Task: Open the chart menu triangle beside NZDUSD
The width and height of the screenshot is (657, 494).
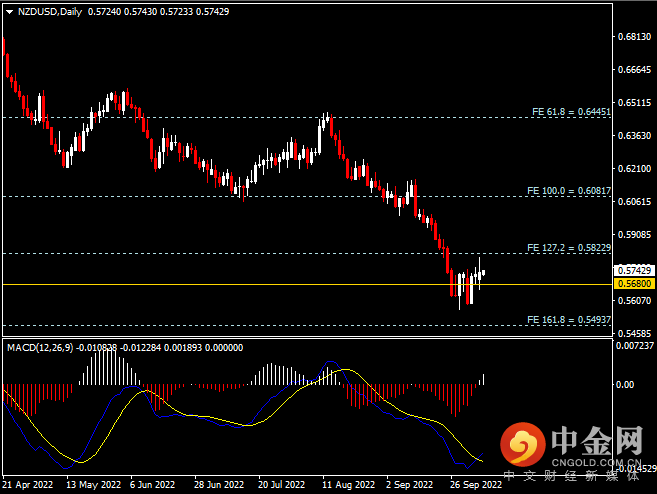Action: pos(9,12)
